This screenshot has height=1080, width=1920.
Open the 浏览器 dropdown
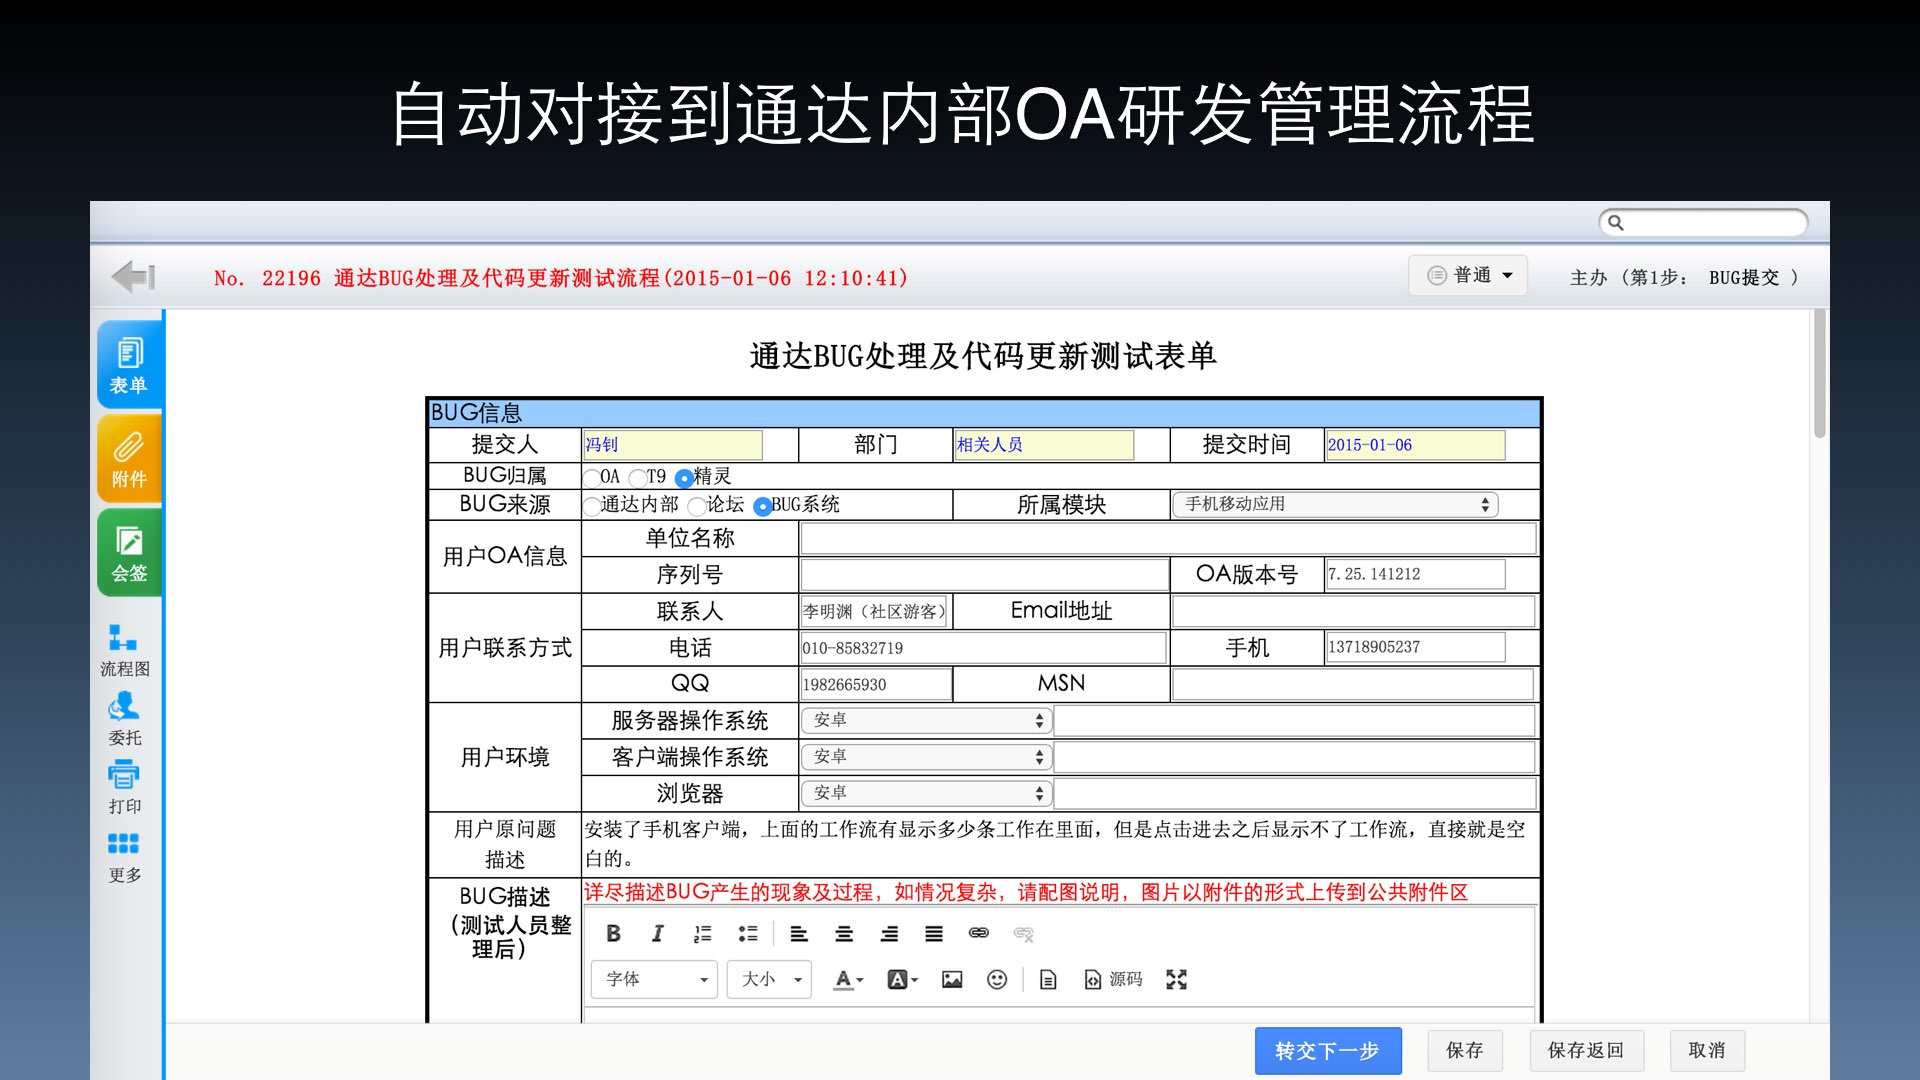tap(926, 793)
